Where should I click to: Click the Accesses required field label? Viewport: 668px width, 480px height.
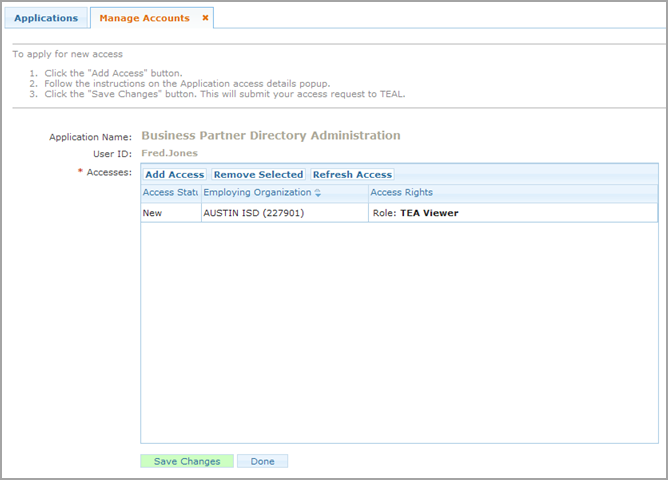[109, 172]
